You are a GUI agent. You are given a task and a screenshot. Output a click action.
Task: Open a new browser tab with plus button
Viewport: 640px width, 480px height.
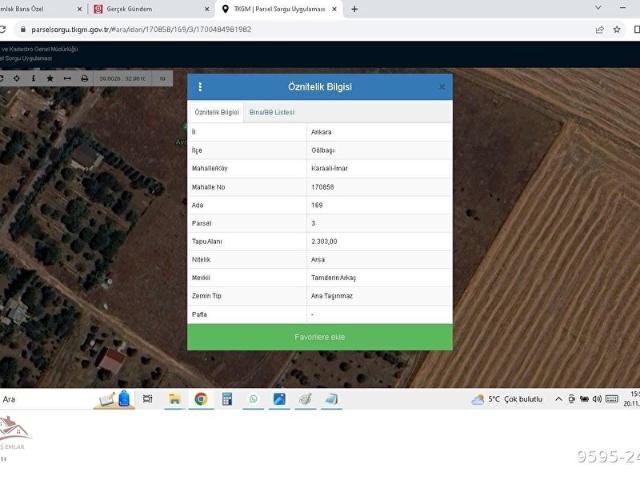354,9
